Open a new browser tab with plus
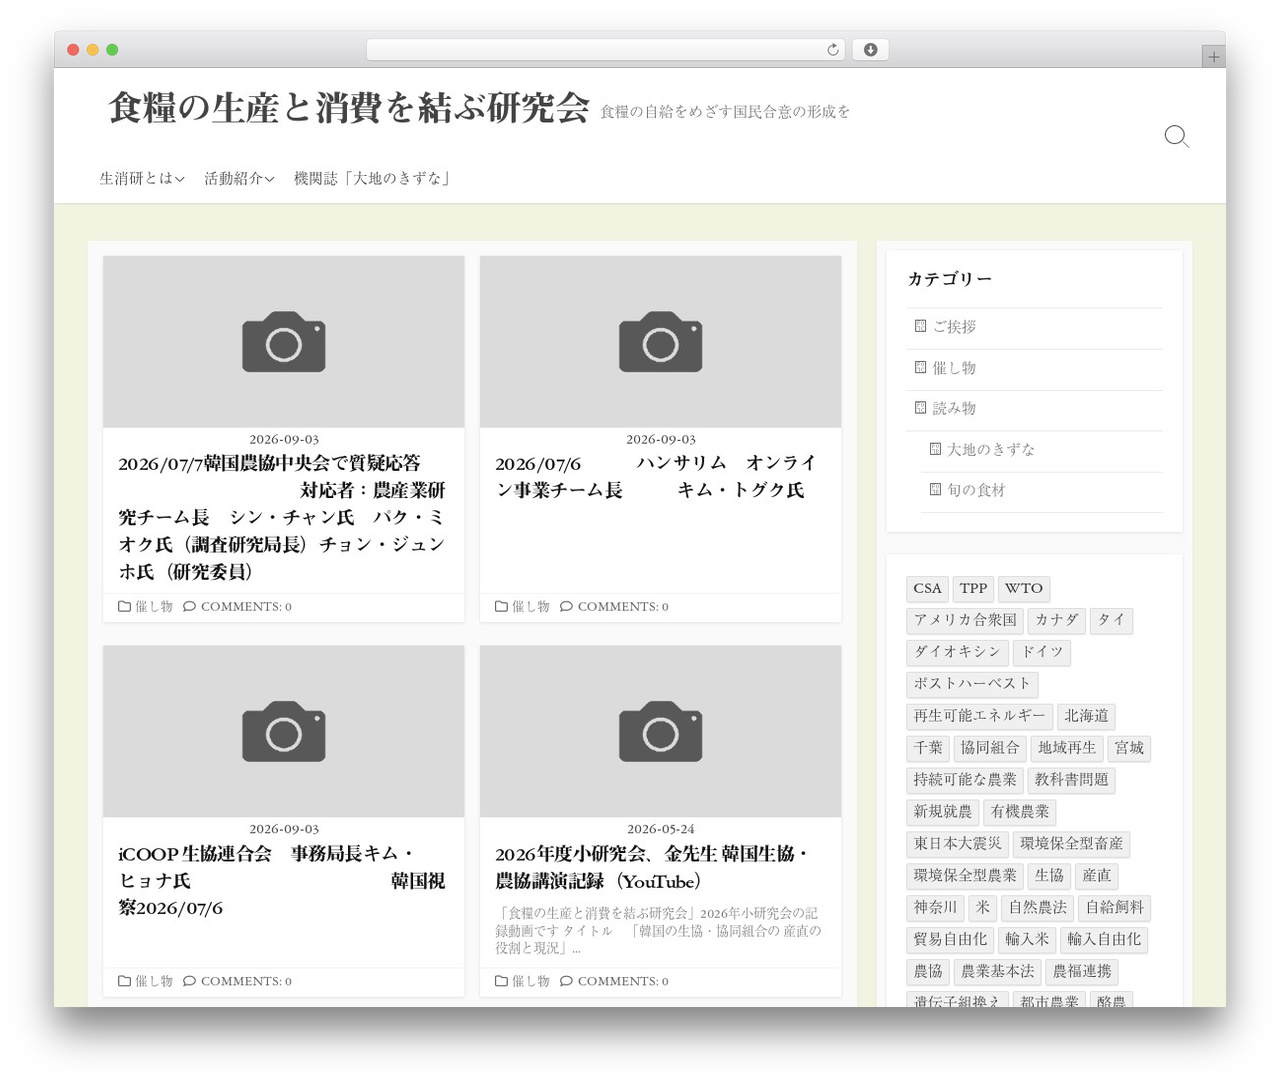 coord(1213,57)
